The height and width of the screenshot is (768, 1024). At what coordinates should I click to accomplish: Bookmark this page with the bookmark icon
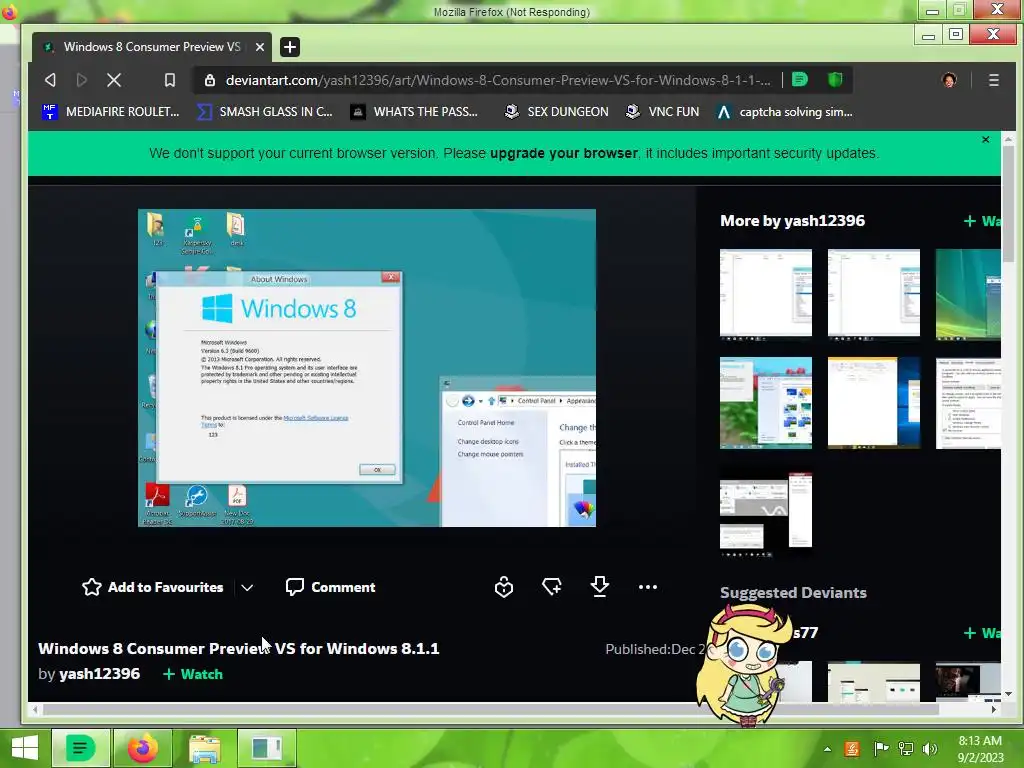click(x=170, y=80)
